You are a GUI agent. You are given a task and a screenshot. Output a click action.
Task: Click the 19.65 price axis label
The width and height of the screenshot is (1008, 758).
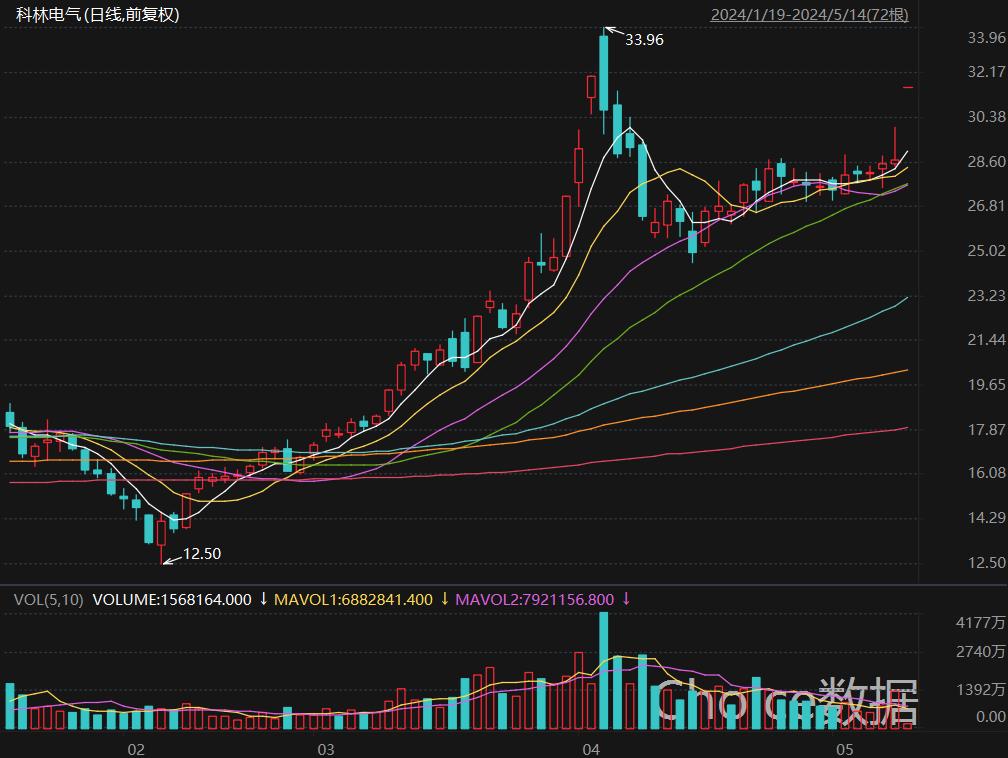986,384
